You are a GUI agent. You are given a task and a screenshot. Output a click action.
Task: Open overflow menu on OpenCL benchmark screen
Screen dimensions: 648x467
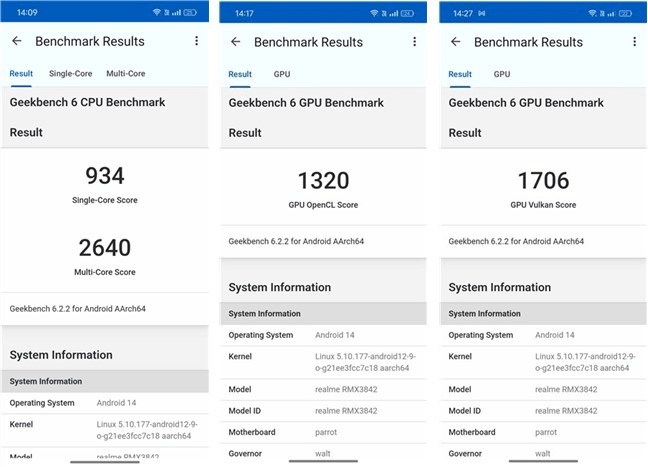(416, 42)
